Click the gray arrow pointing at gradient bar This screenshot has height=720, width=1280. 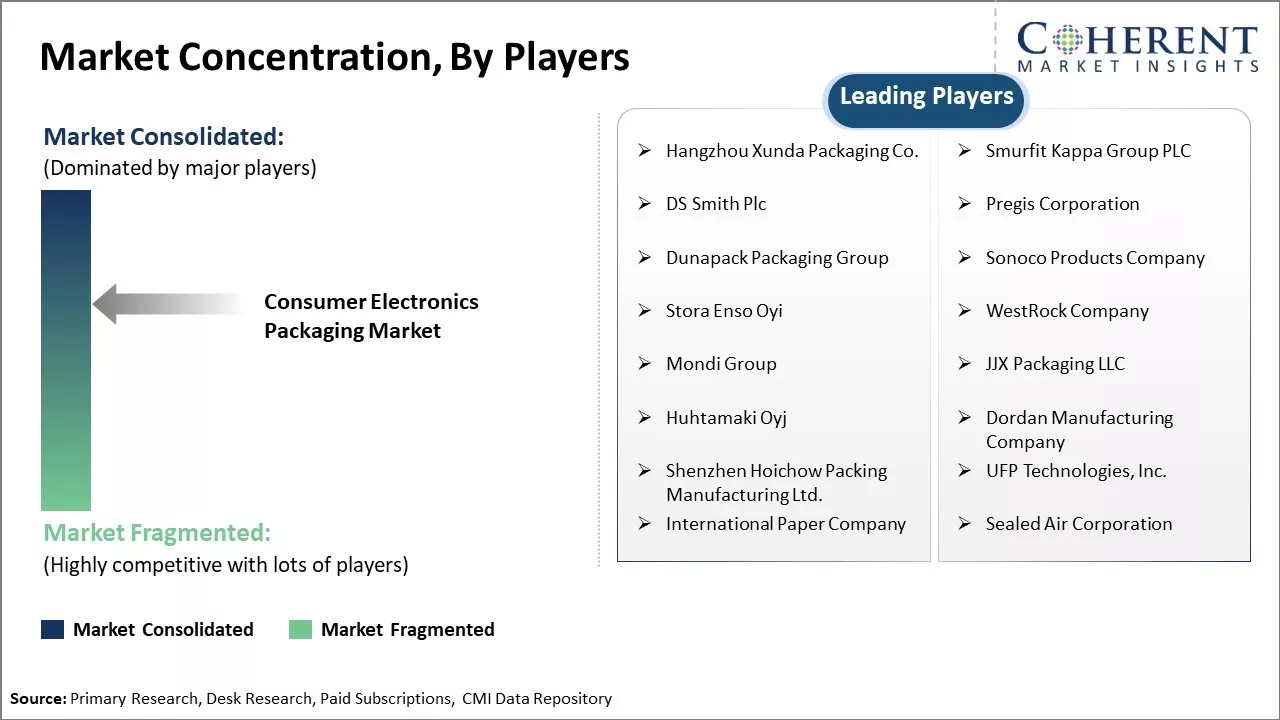165,304
